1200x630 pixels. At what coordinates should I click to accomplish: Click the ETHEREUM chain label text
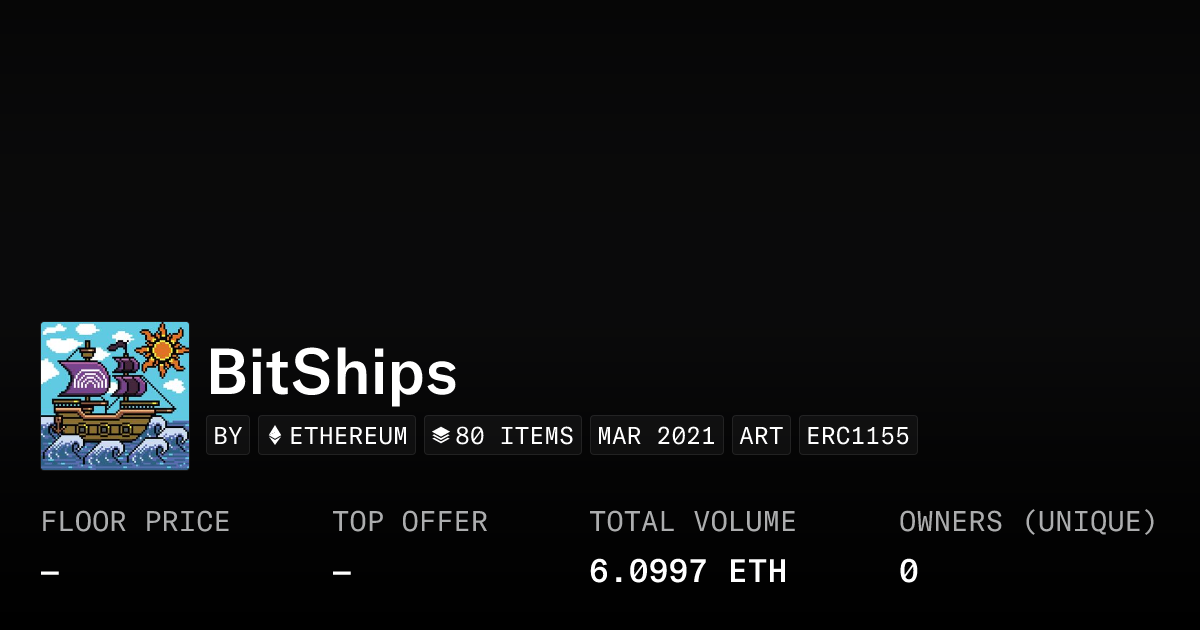coord(348,436)
